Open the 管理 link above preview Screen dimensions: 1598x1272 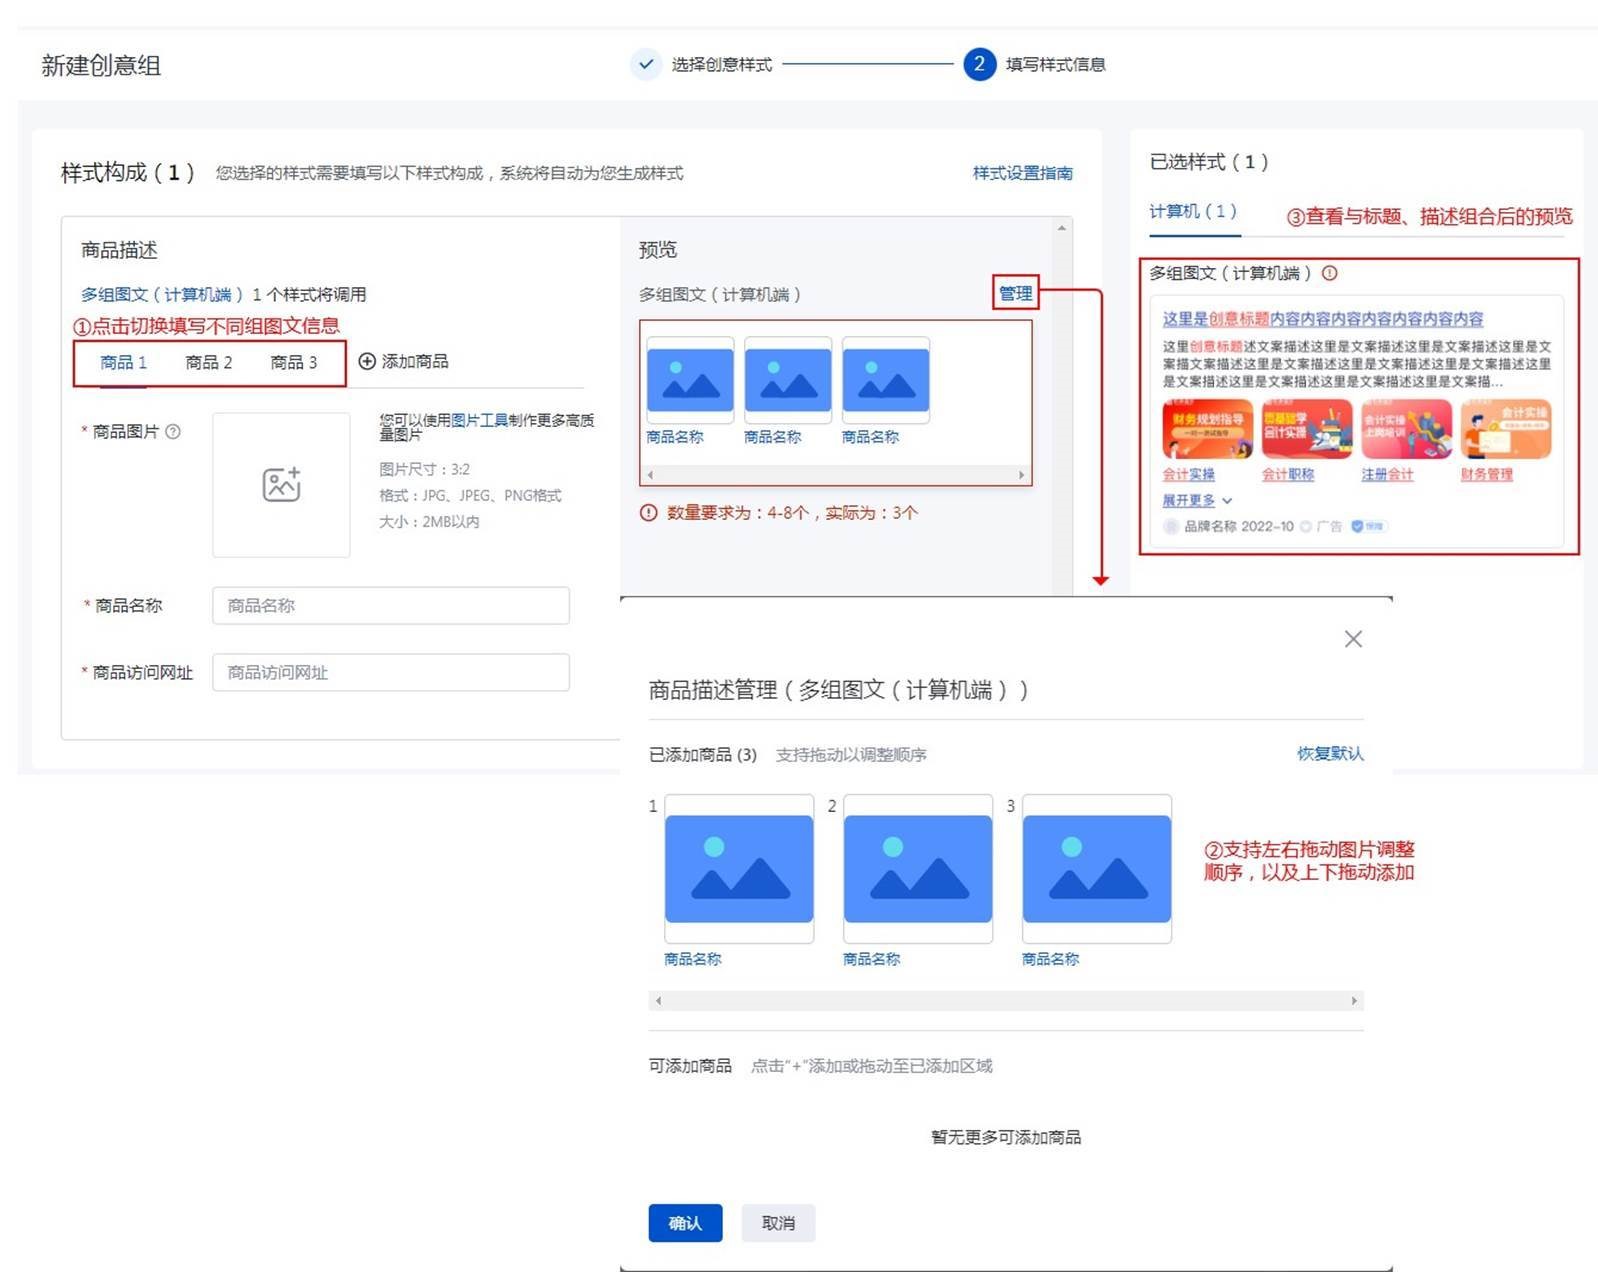1015,293
